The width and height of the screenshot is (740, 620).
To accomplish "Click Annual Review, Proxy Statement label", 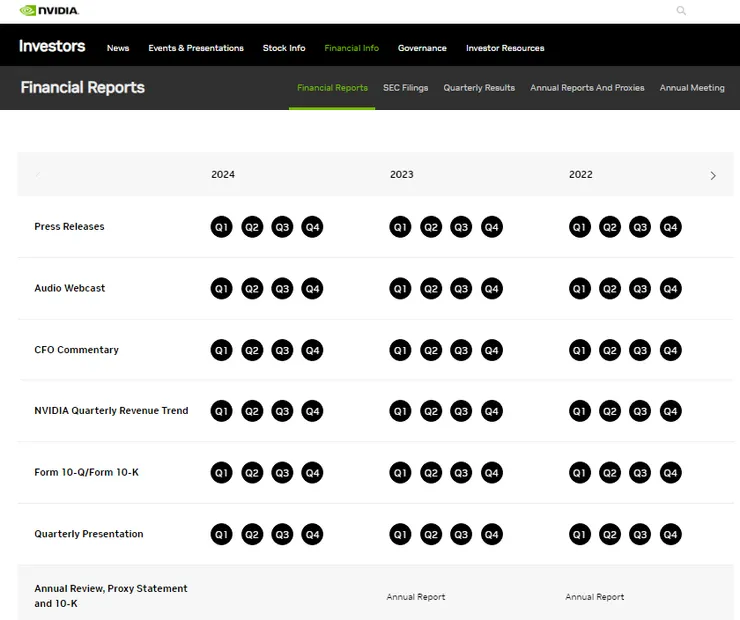I will 111,596.
